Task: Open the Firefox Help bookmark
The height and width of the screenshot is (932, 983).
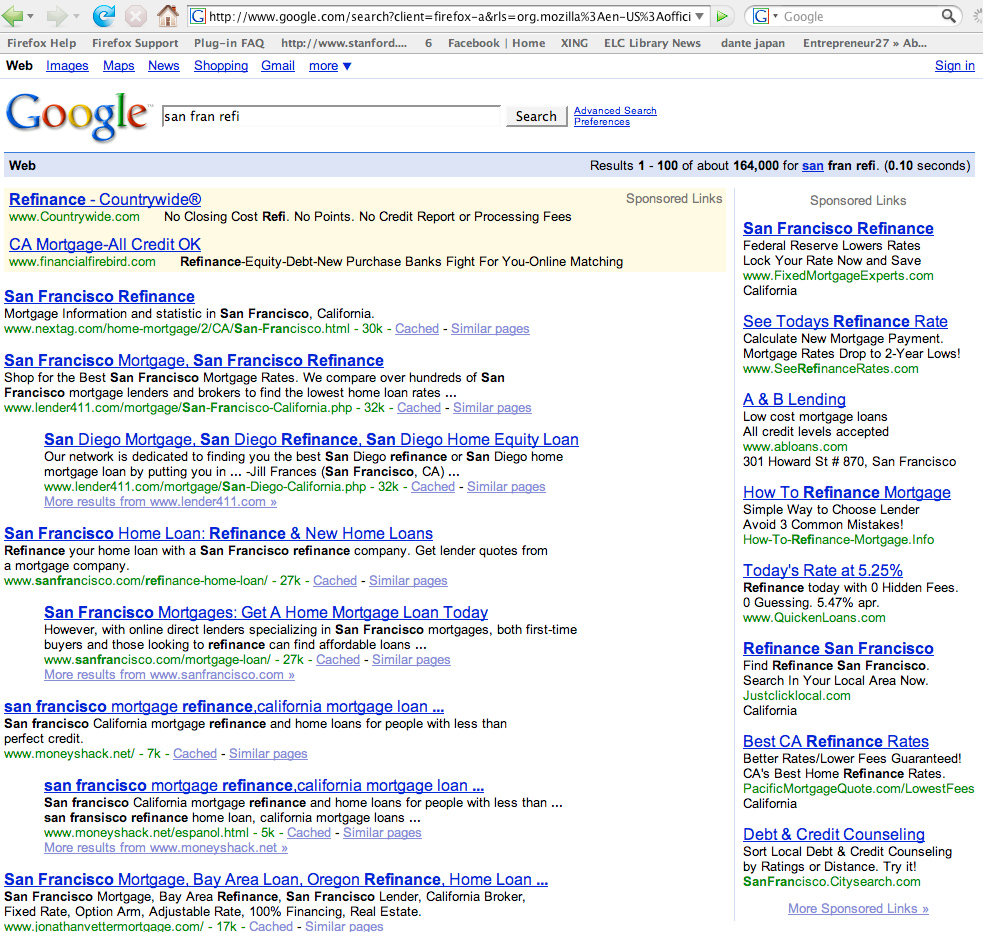Action: 41,43
